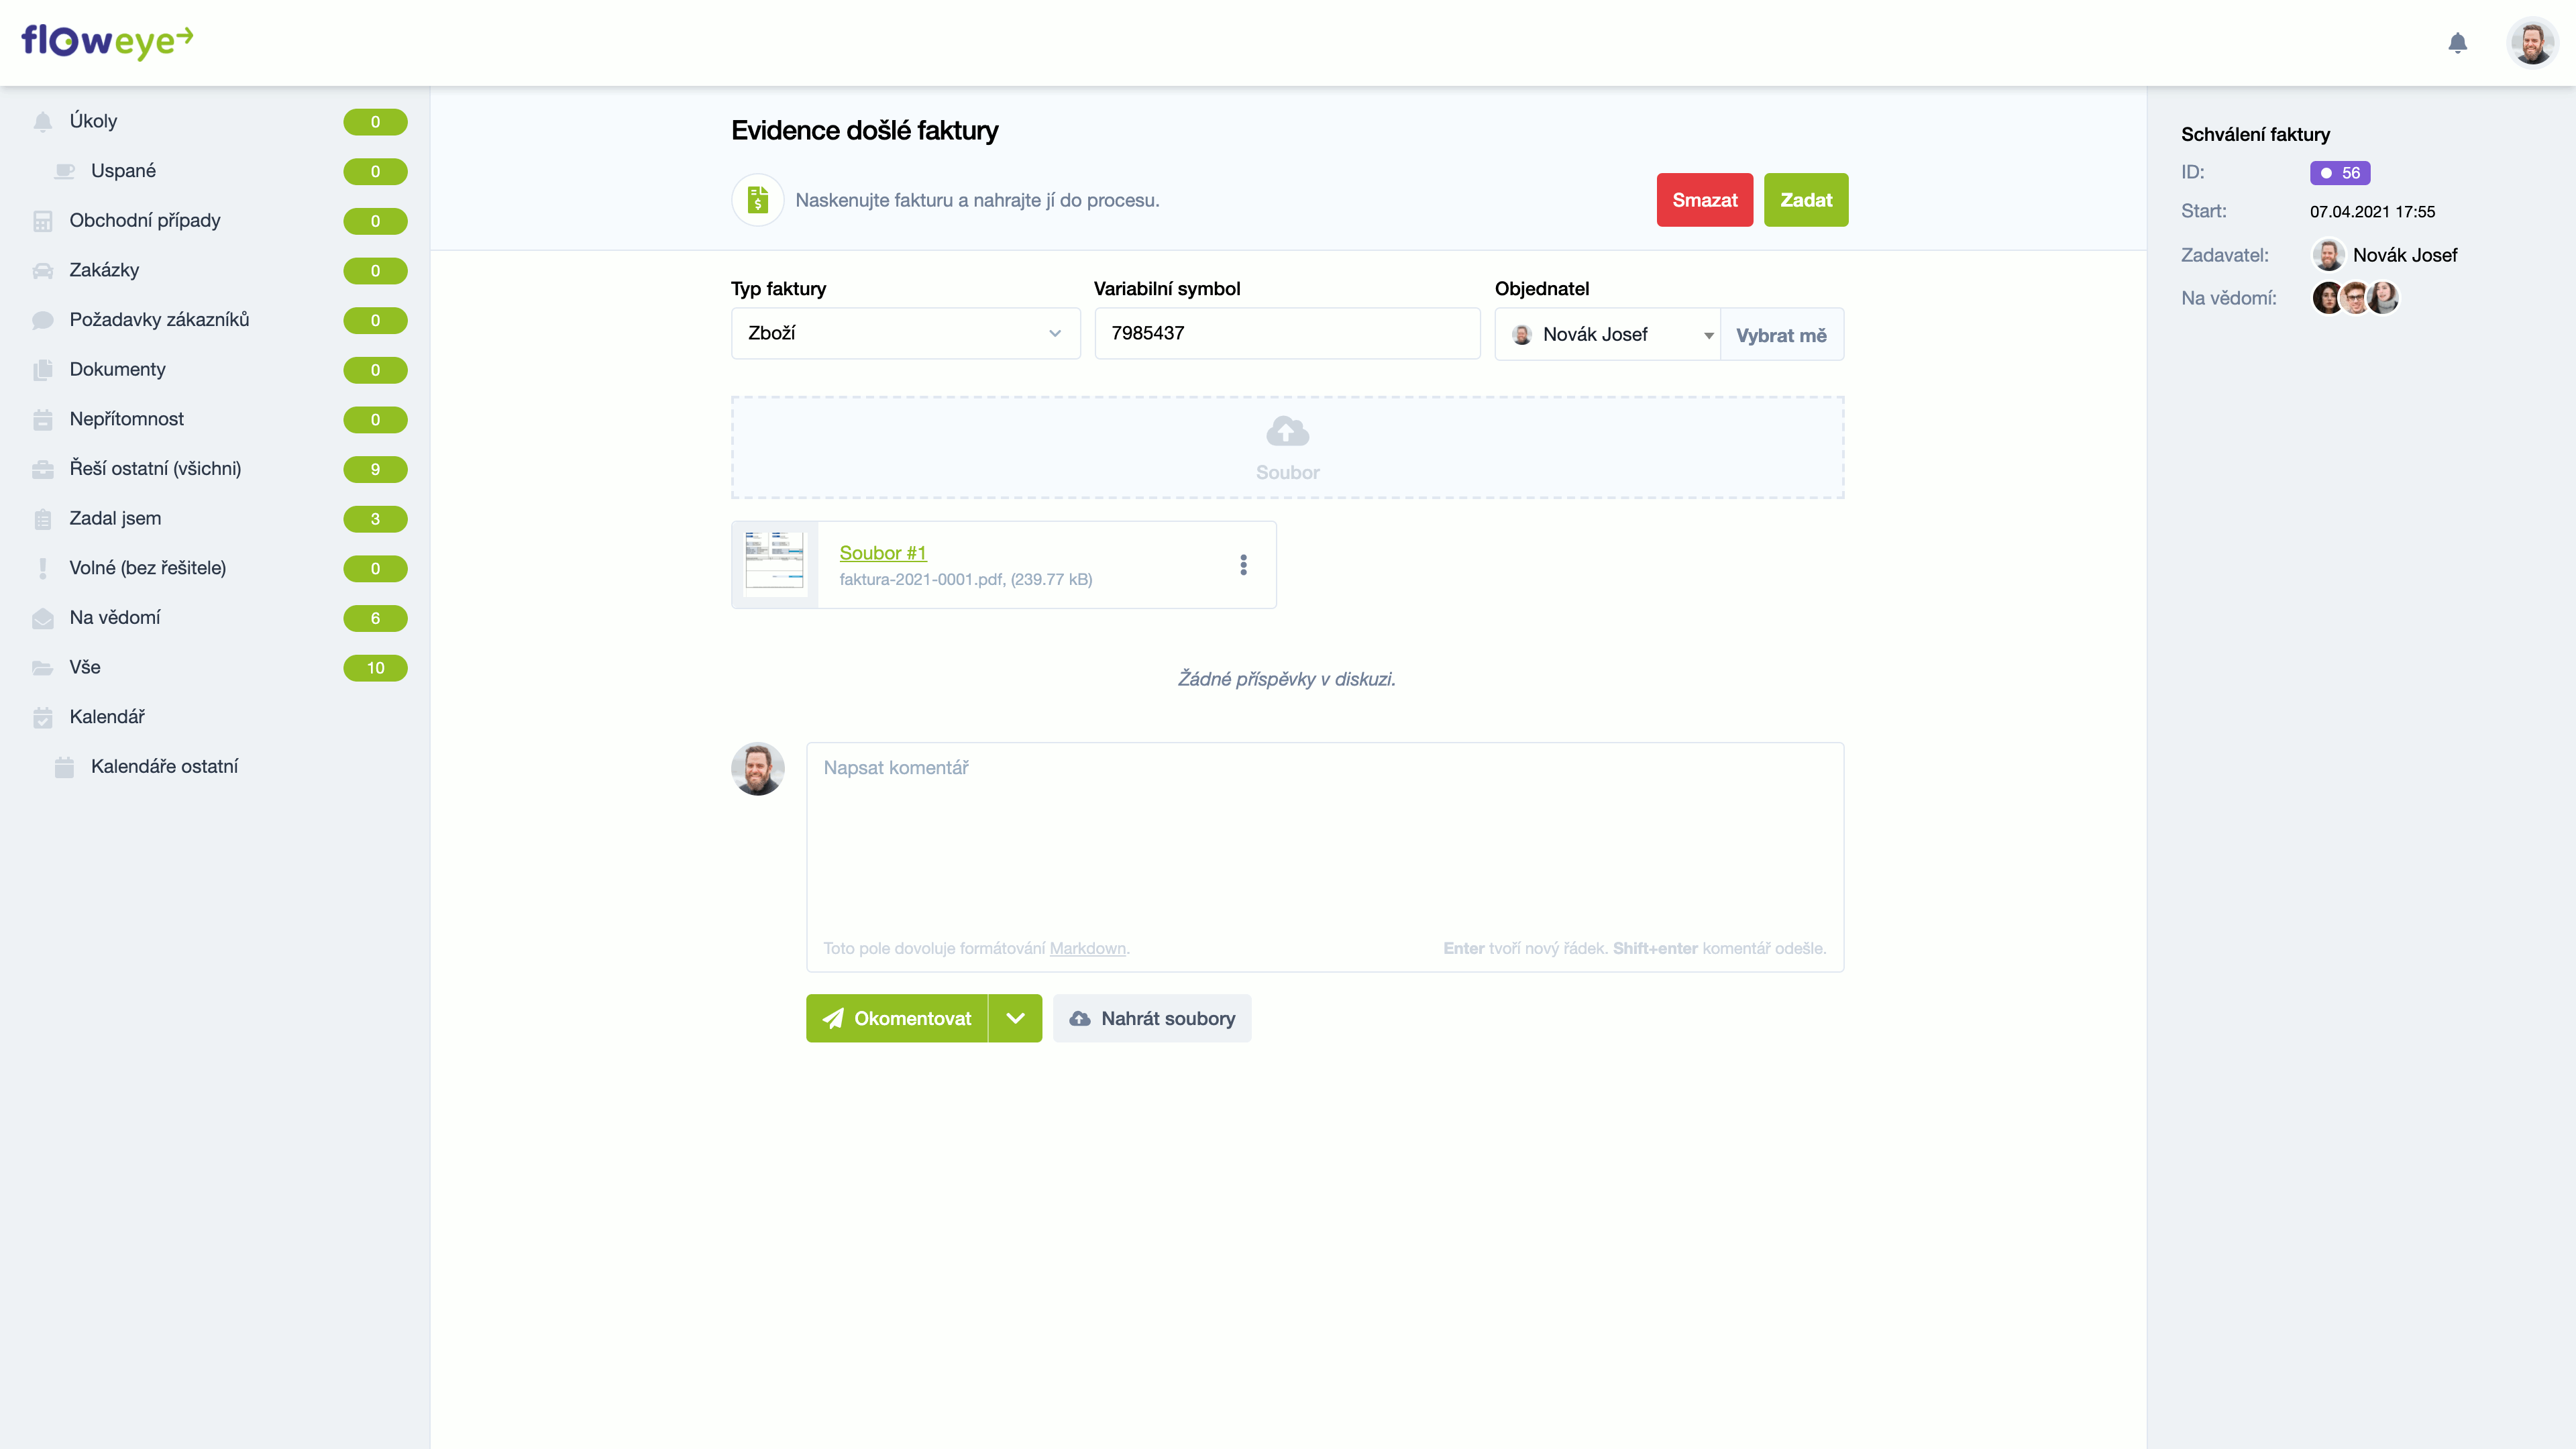Viewport: 2576px width, 1449px height.
Task: Expand the Okomentovat options arrow
Action: [1015, 1018]
